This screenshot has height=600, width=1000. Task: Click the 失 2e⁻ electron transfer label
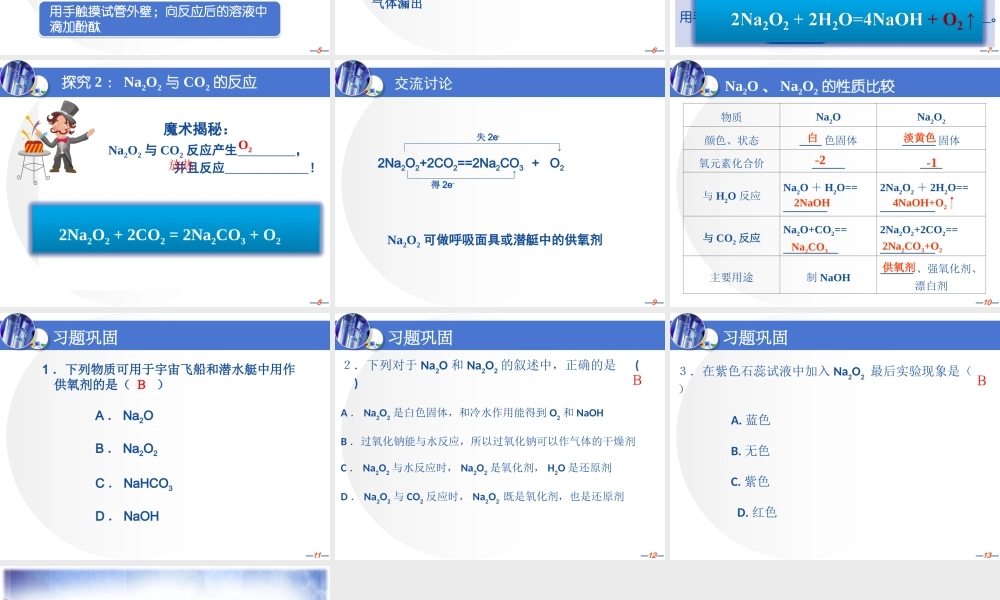click(488, 136)
